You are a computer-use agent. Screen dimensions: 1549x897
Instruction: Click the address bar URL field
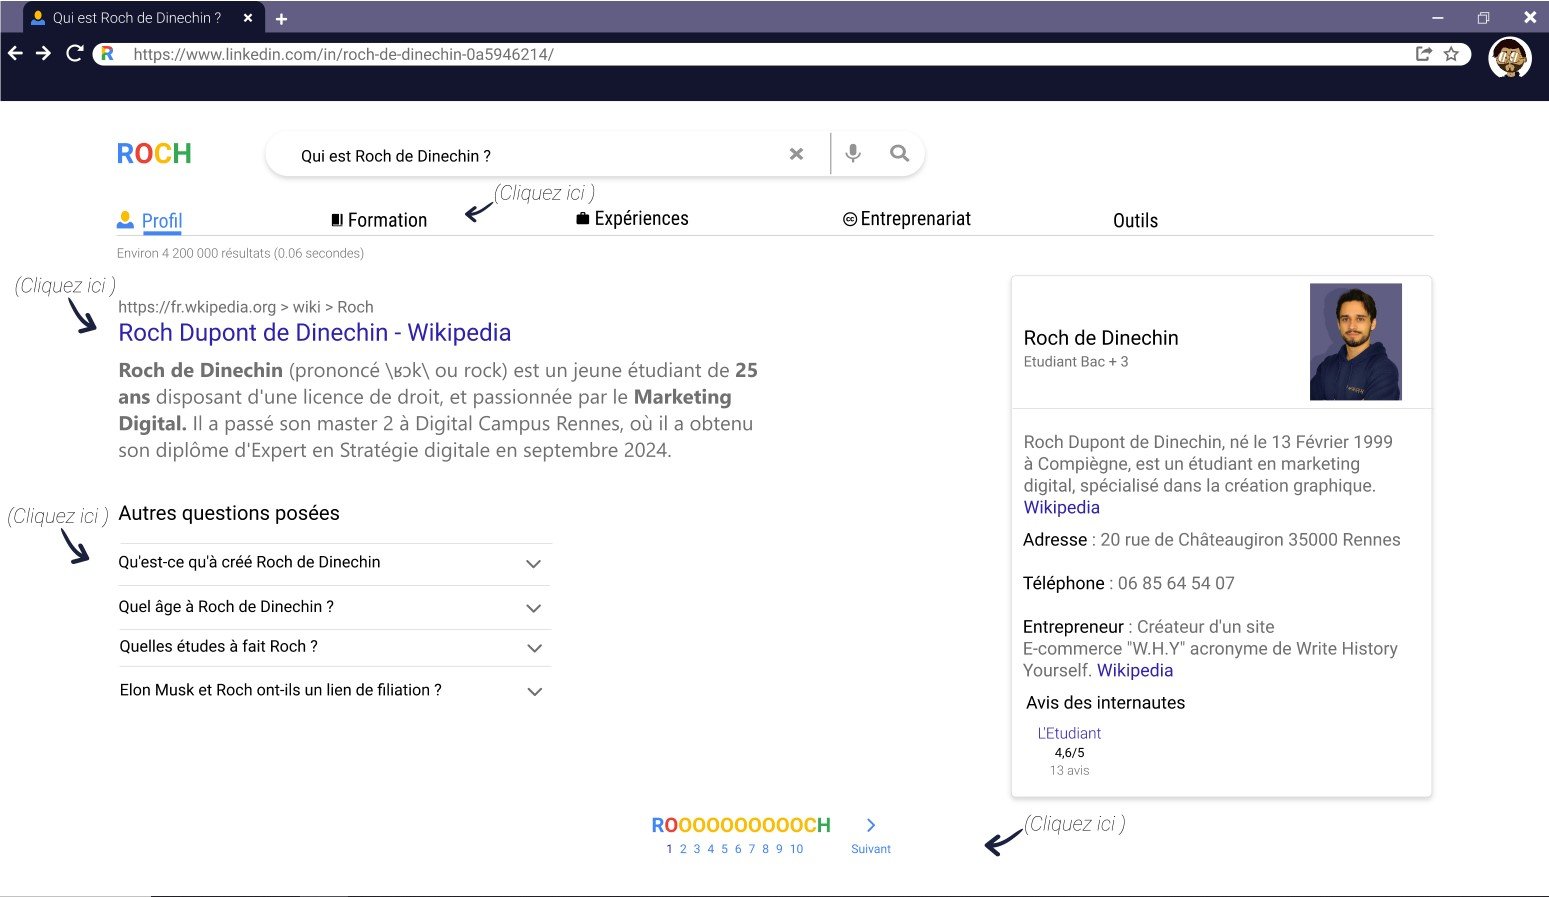coord(781,54)
